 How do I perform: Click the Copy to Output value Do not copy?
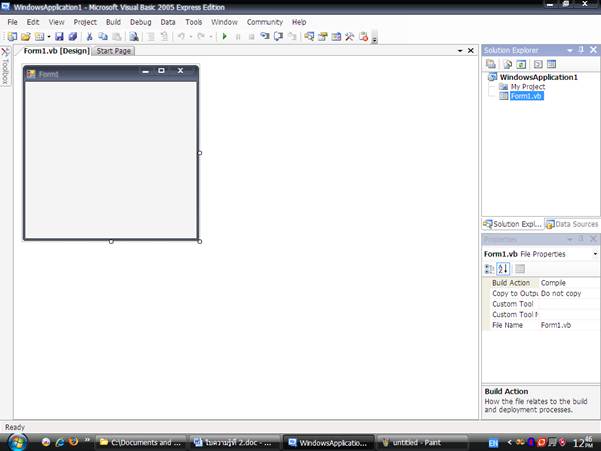(561, 294)
